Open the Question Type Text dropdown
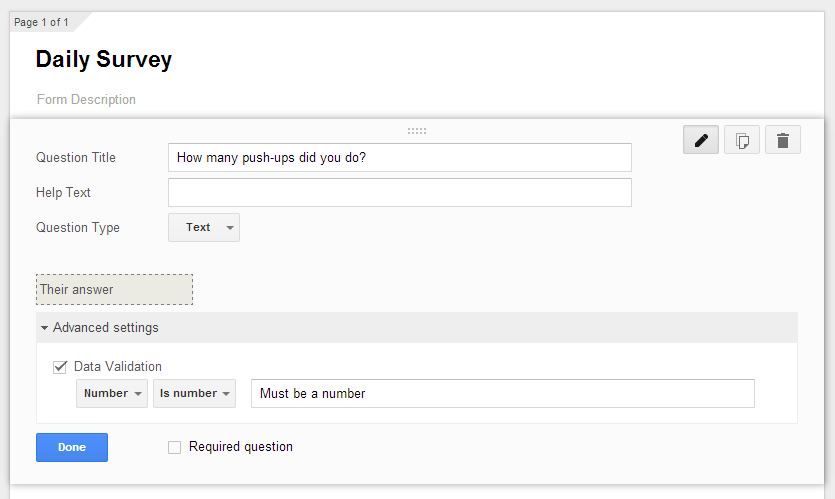Viewport: 835px width, 499px height. (204, 228)
